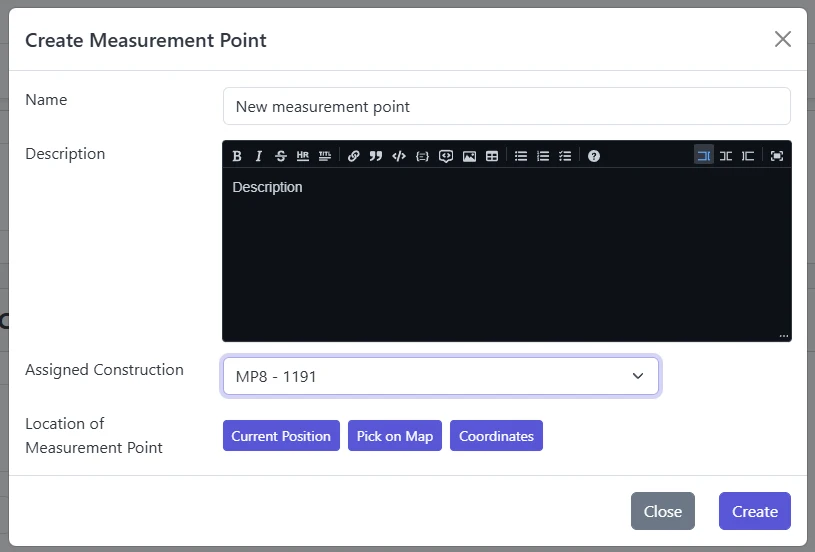
Task: Insert a title heading in editor
Action: pos(325,156)
